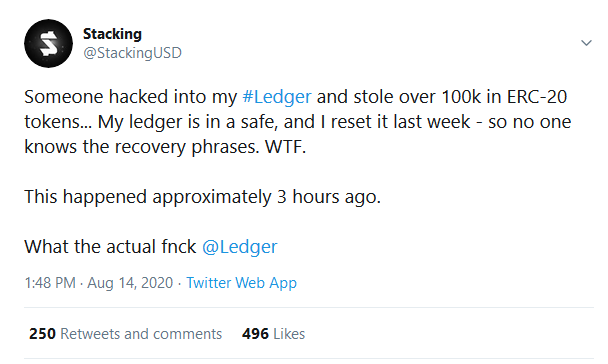This screenshot has width=608, height=364.
Task: Open the @Ledger mention
Action: (240, 247)
